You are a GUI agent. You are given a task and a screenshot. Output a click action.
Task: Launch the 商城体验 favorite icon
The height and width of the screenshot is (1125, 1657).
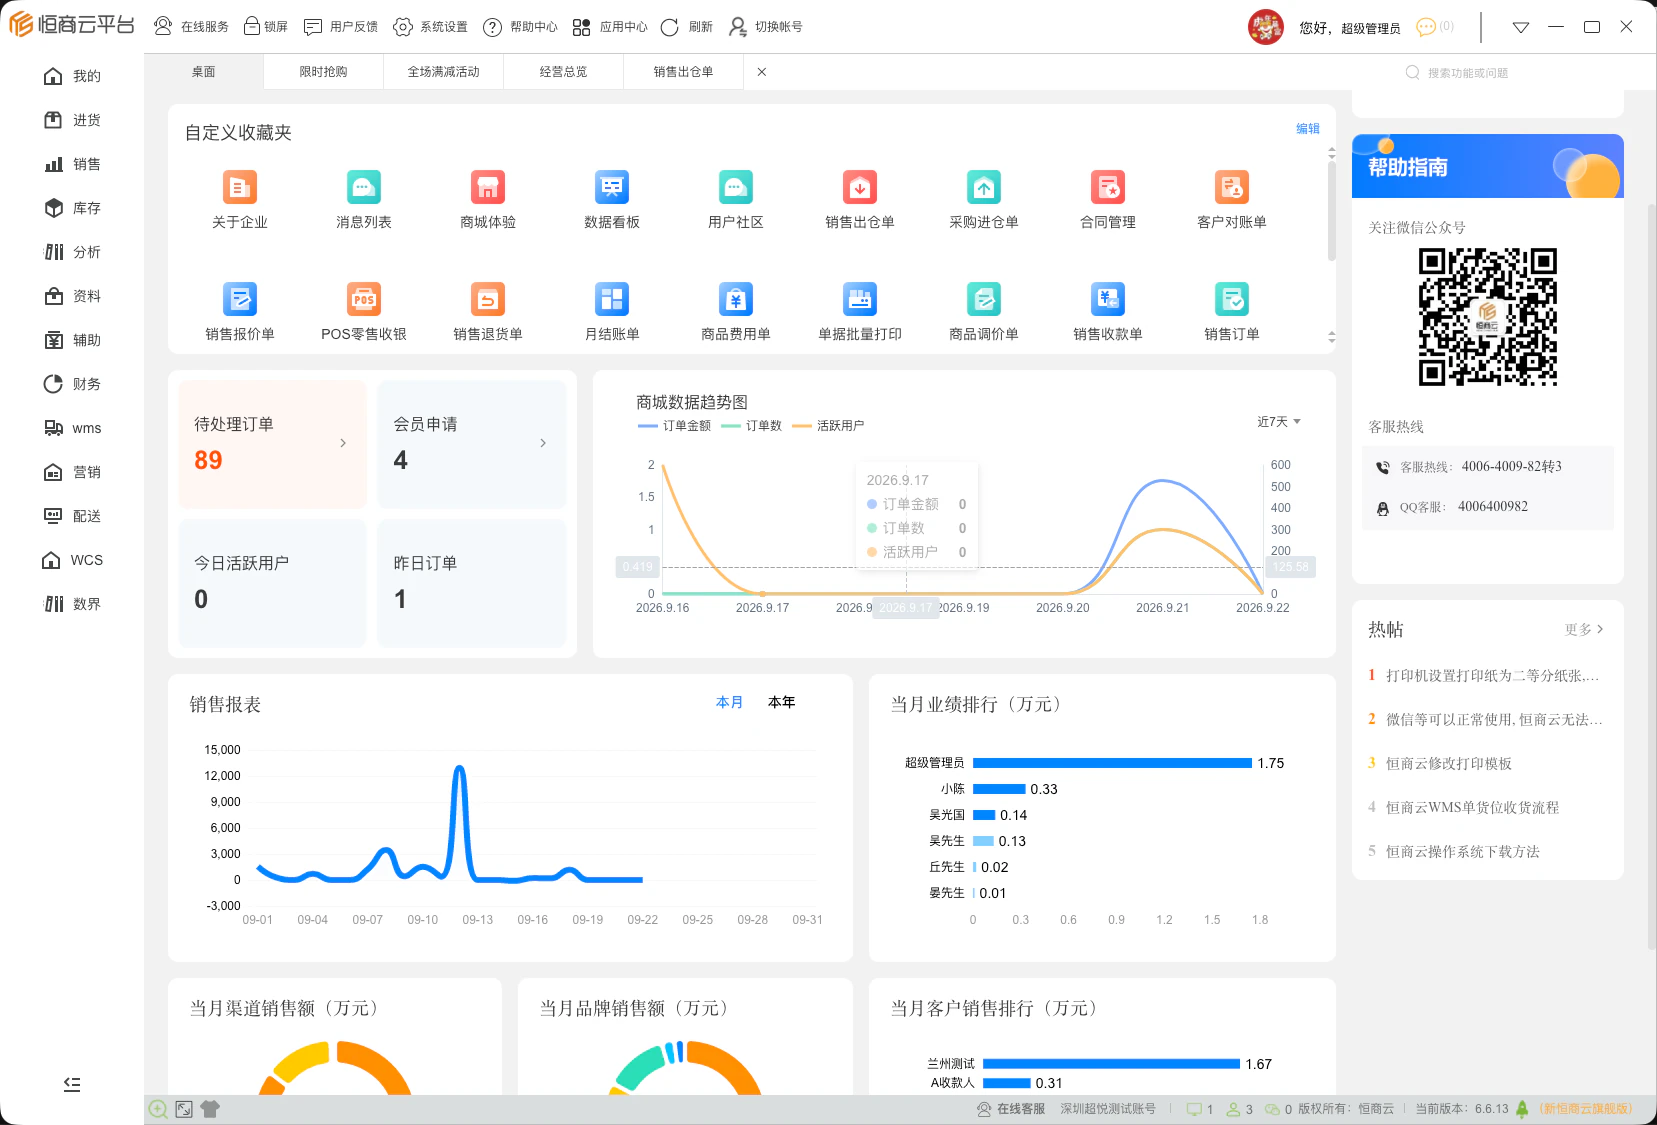point(487,187)
